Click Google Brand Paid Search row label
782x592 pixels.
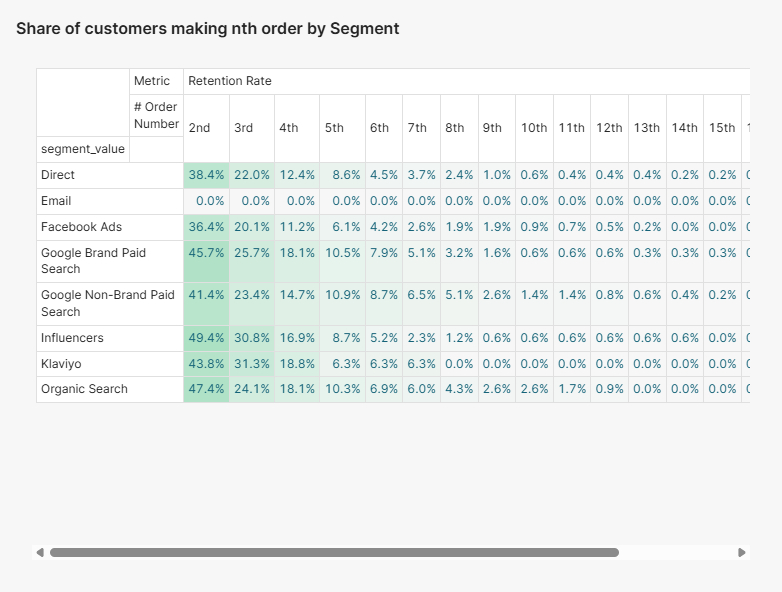tap(93, 261)
